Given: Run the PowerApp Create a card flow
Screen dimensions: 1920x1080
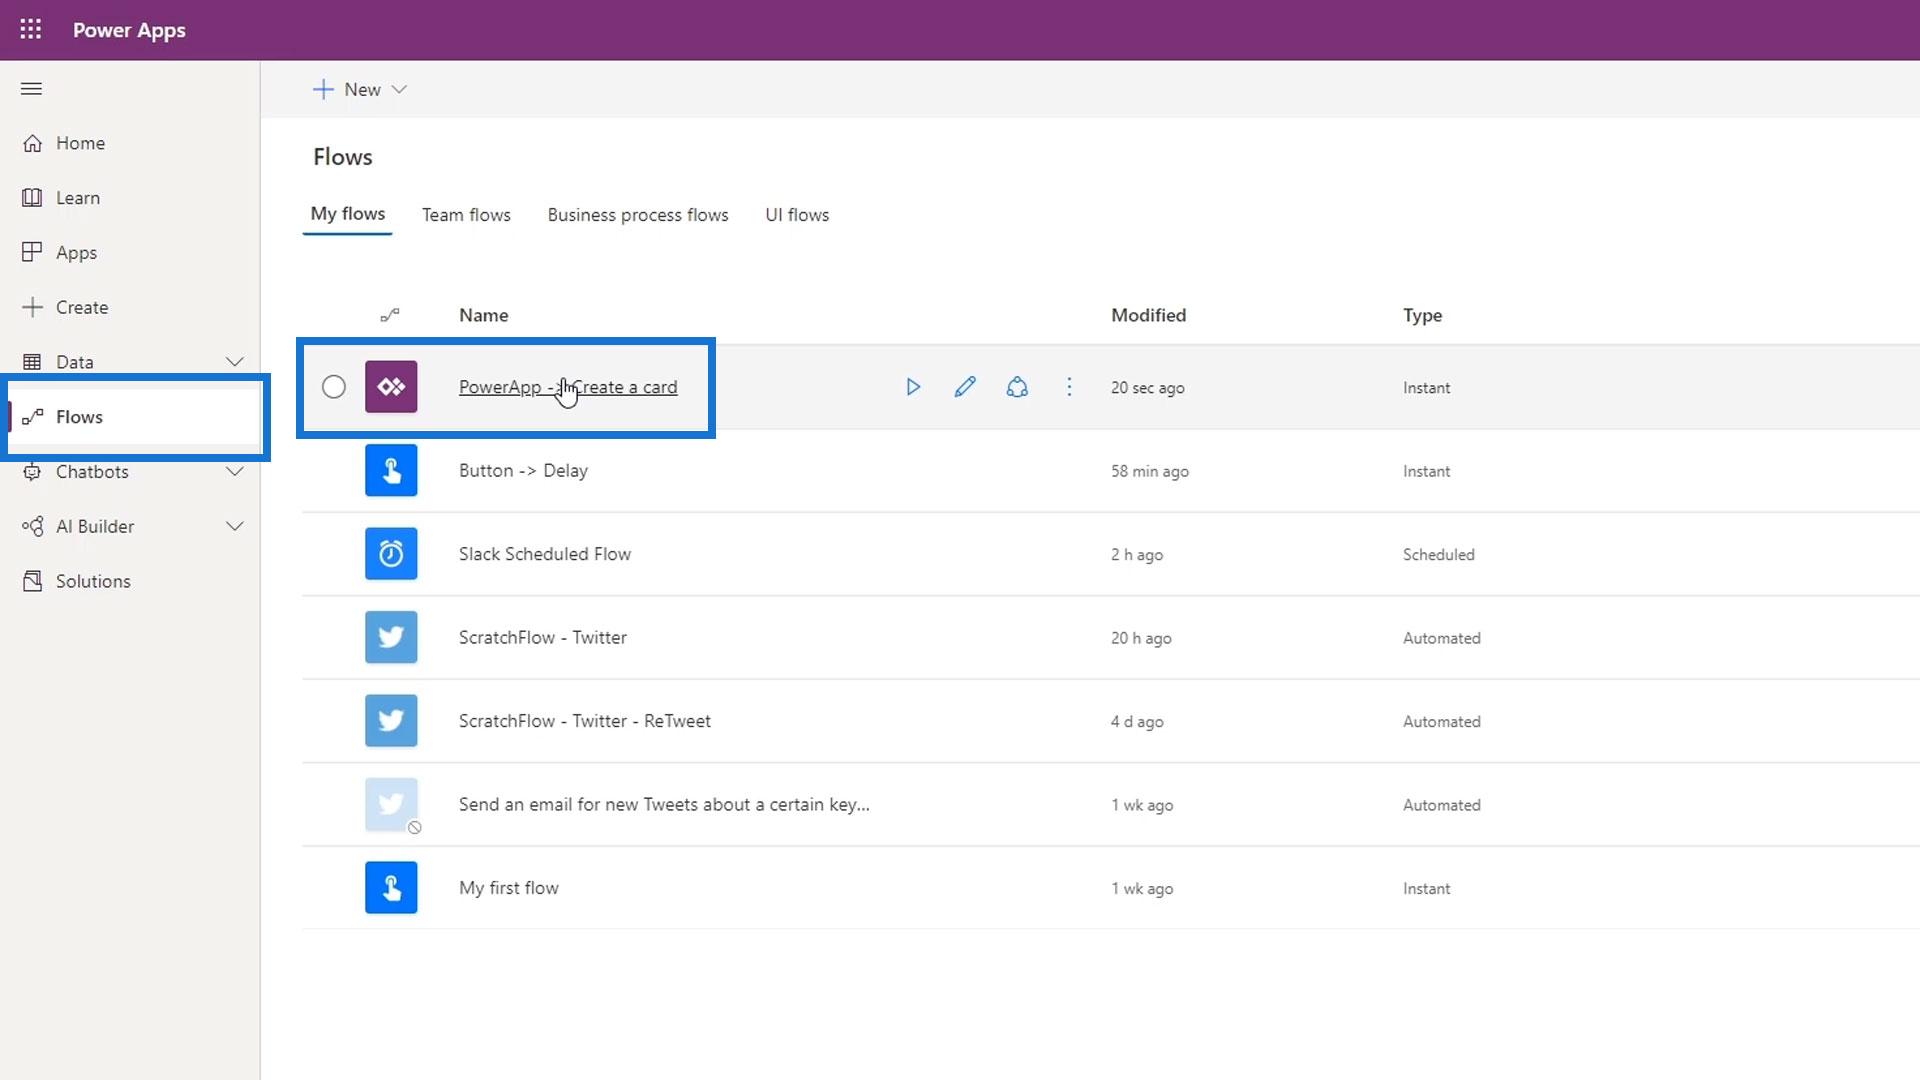Looking at the screenshot, I should [x=912, y=387].
